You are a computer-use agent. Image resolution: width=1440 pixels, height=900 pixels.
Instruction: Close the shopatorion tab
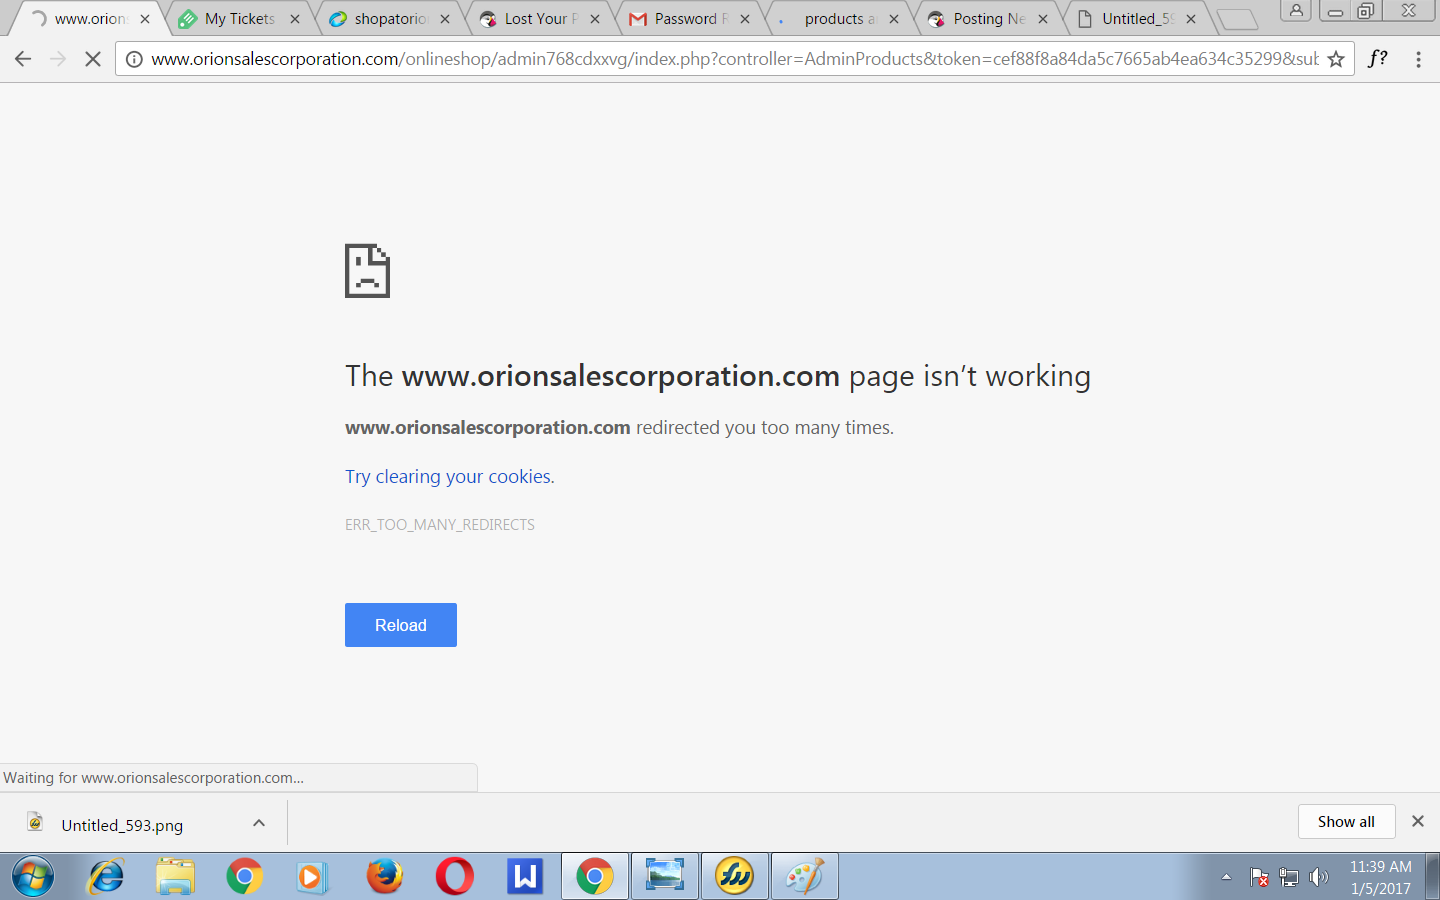coord(445,19)
